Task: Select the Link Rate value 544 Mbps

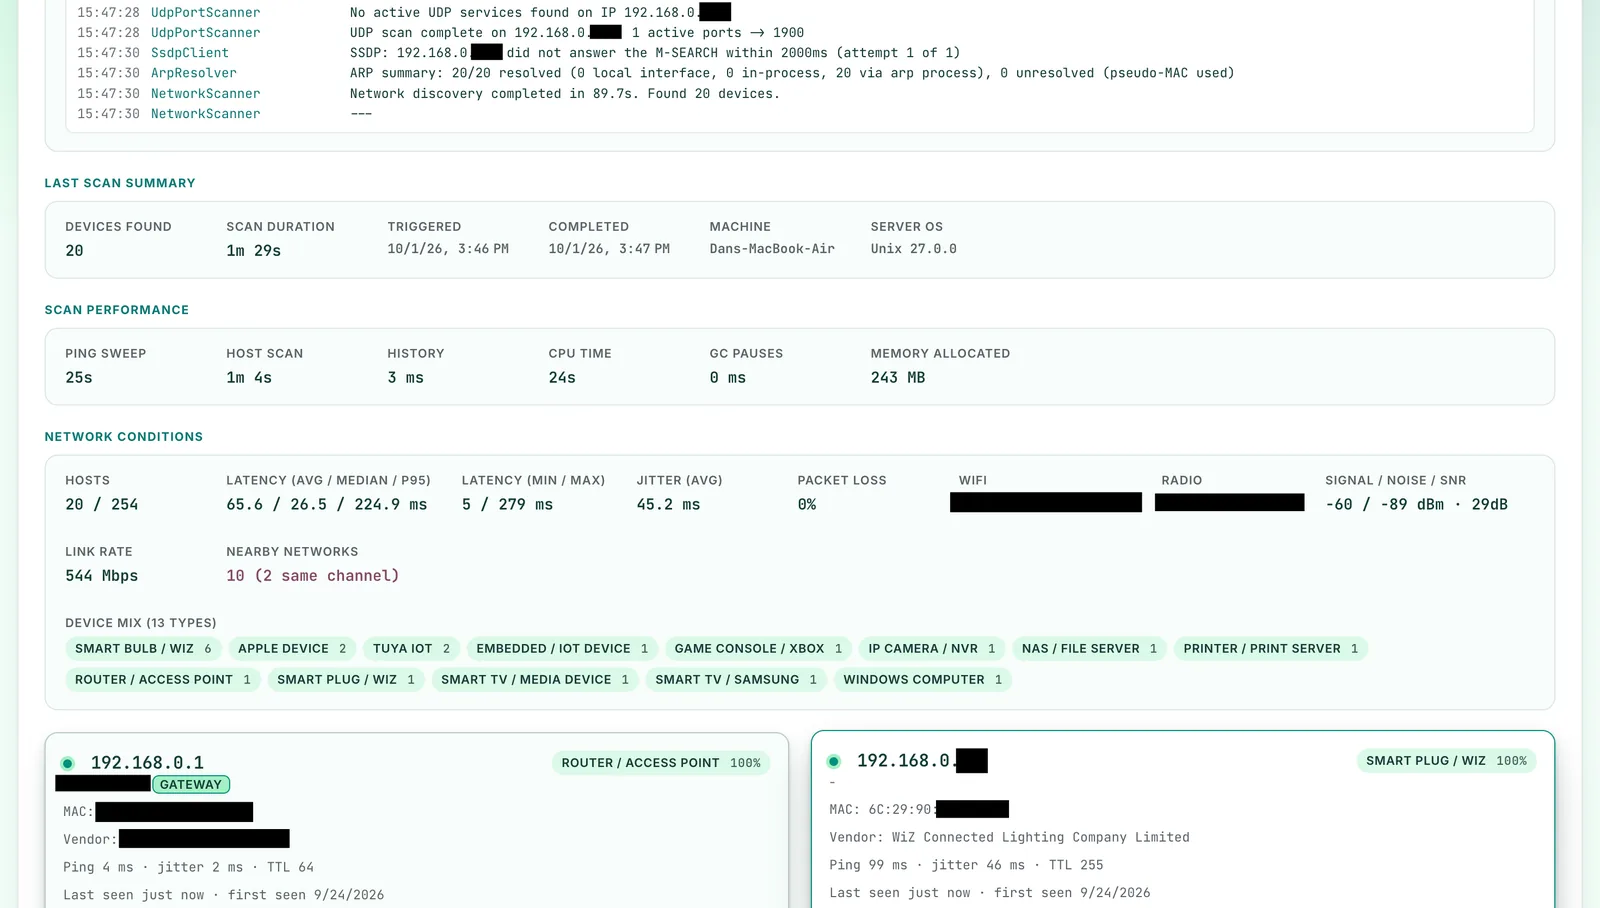Action: (102, 576)
